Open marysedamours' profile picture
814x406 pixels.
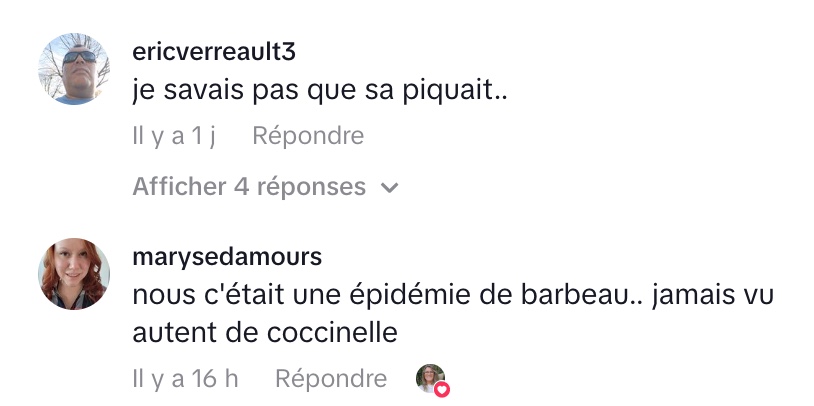[74, 274]
